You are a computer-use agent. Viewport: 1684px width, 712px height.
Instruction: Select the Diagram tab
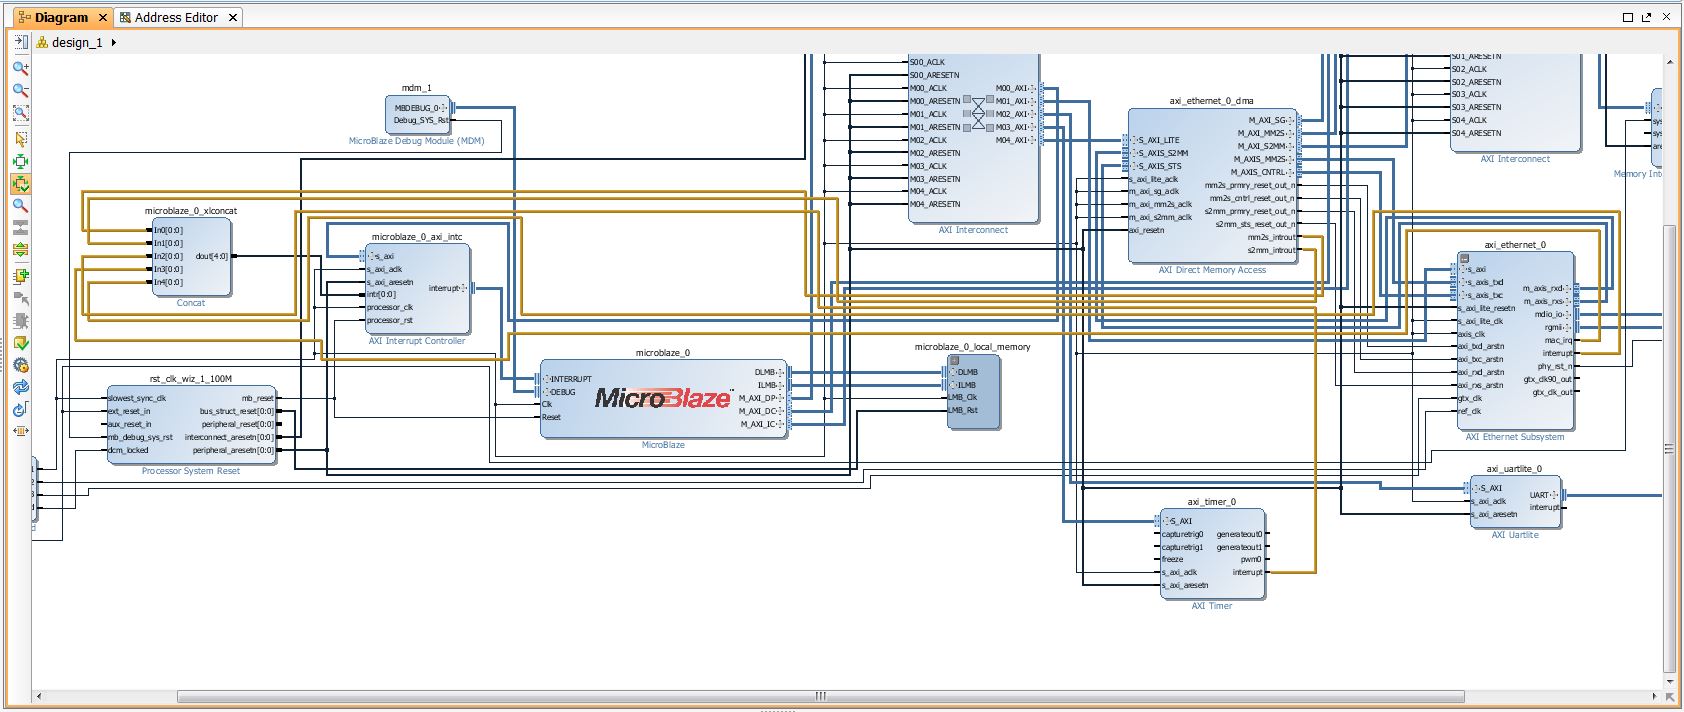(61, 17)
